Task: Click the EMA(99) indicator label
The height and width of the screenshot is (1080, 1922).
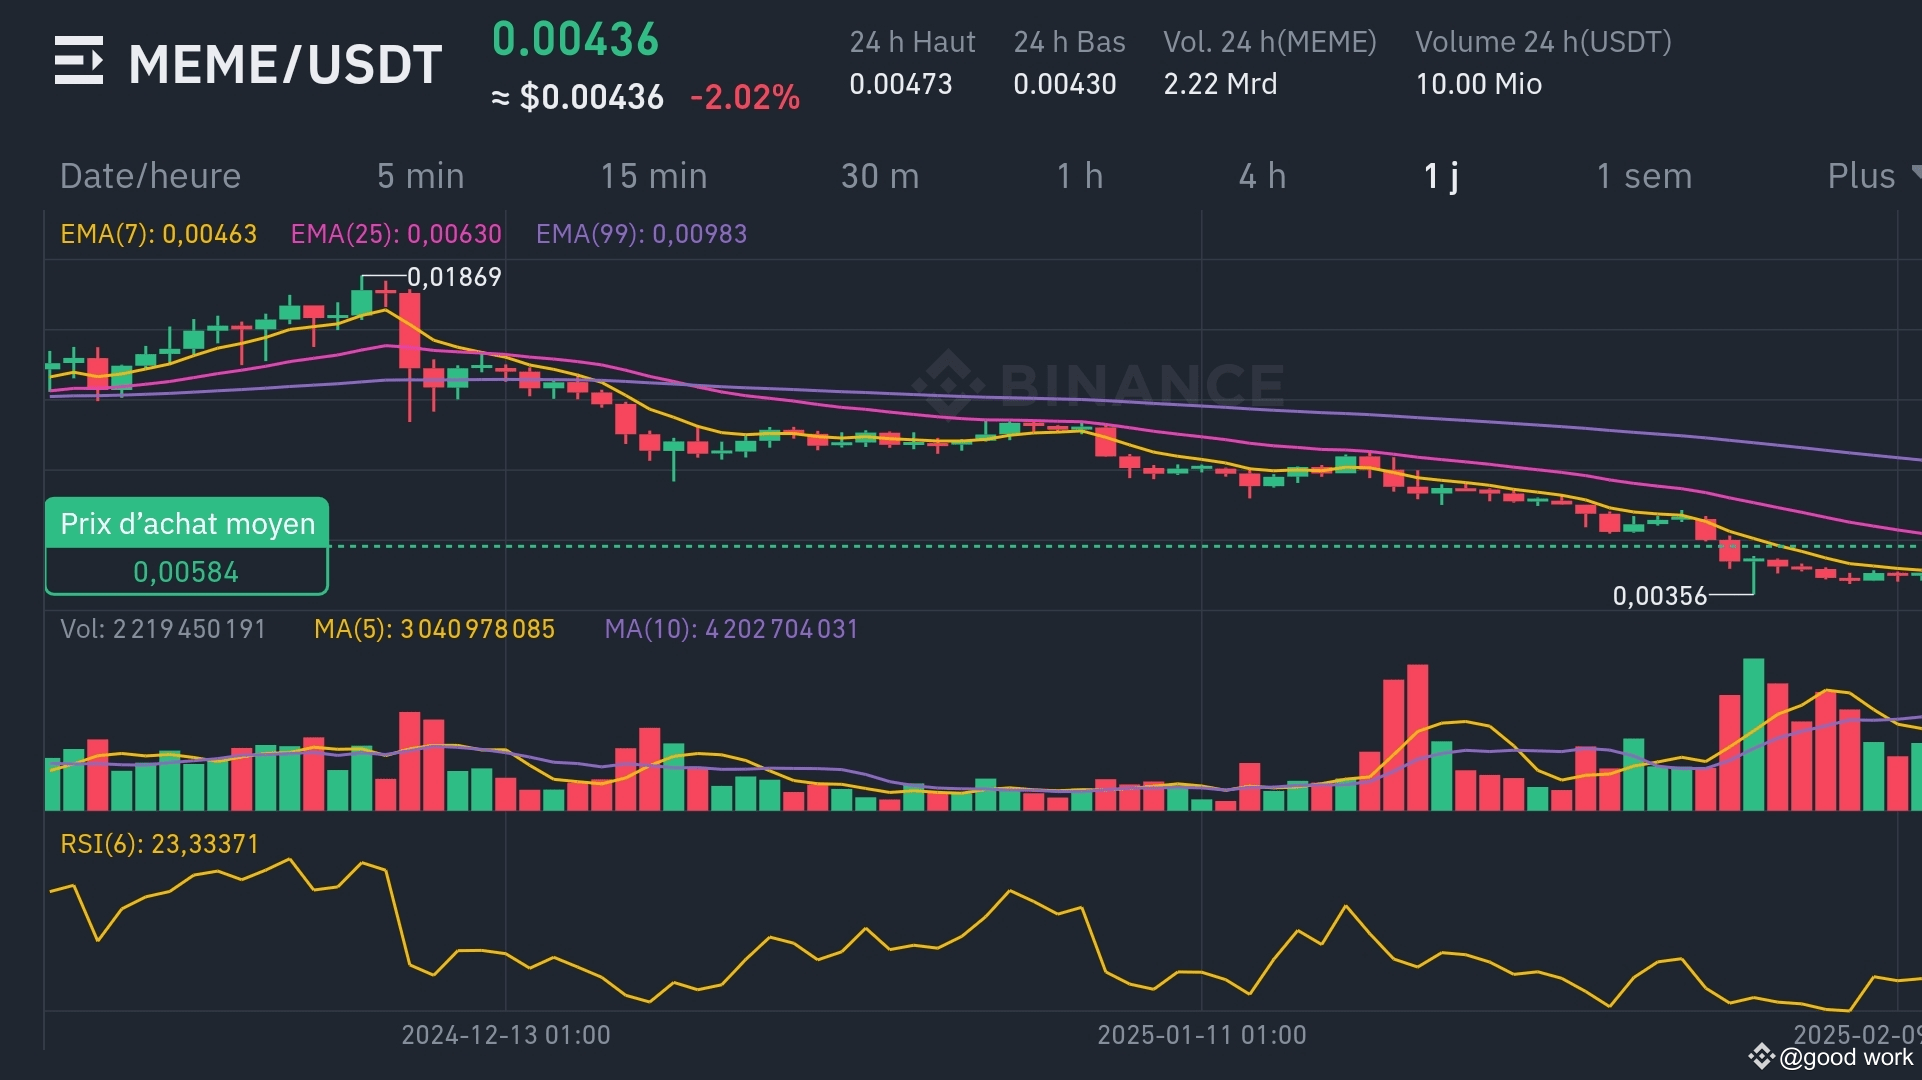Action: (641, 234)
